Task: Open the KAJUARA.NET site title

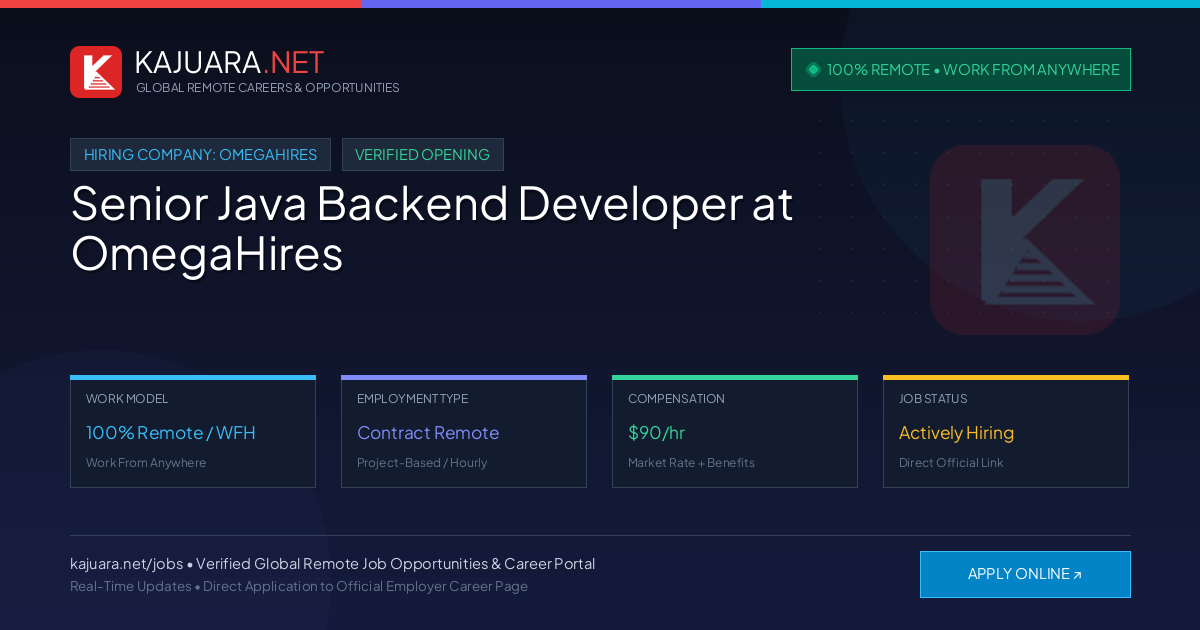Action: 229,62
